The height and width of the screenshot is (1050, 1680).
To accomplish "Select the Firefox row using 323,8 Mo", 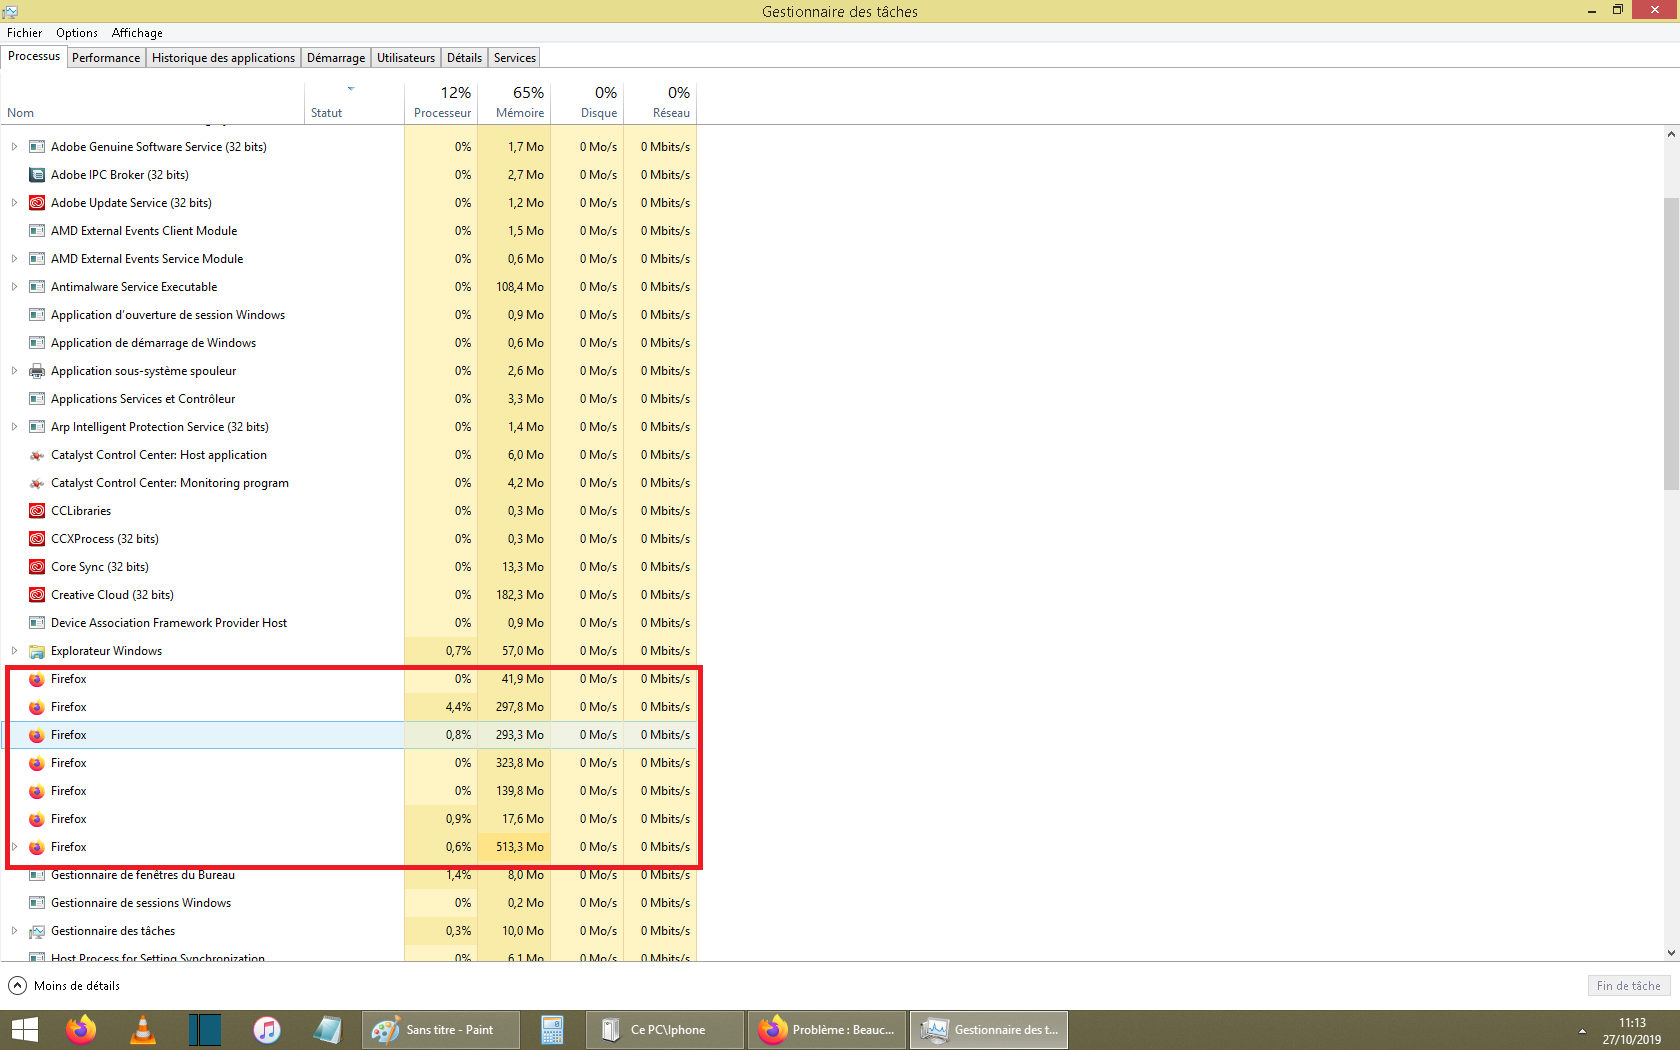I will (x=350, y=763).
